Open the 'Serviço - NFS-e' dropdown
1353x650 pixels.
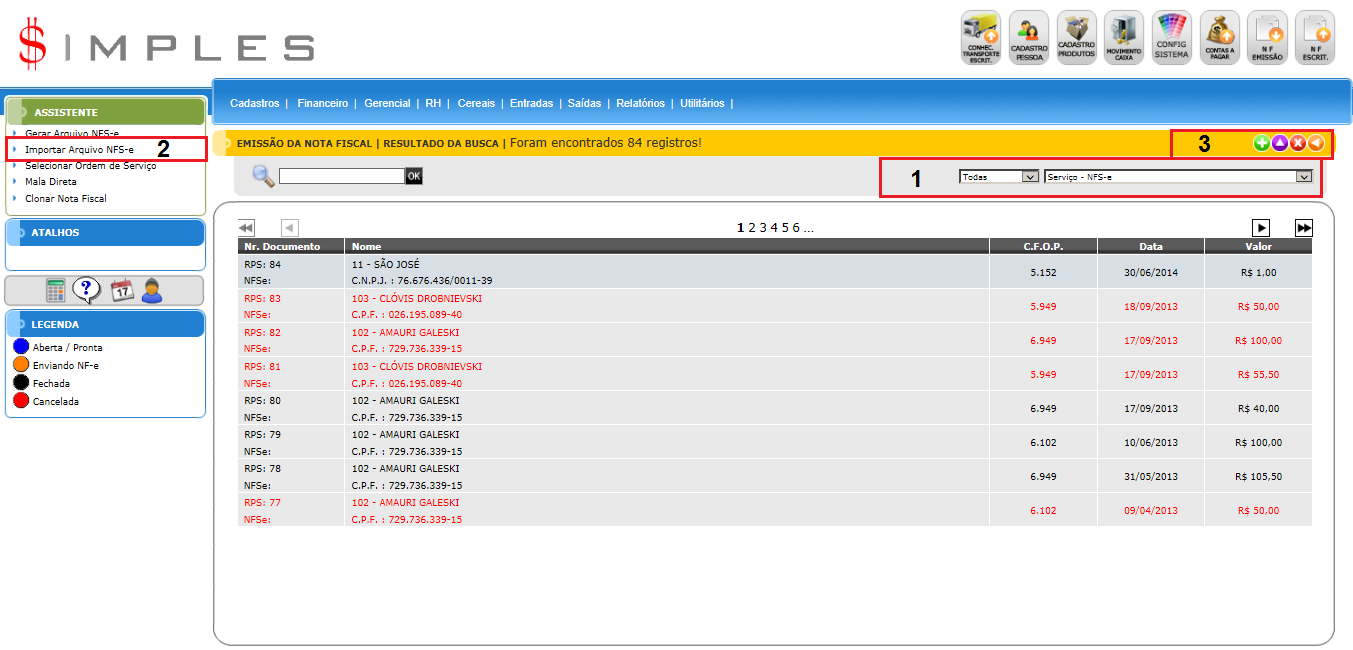[x=1177, y=176]
